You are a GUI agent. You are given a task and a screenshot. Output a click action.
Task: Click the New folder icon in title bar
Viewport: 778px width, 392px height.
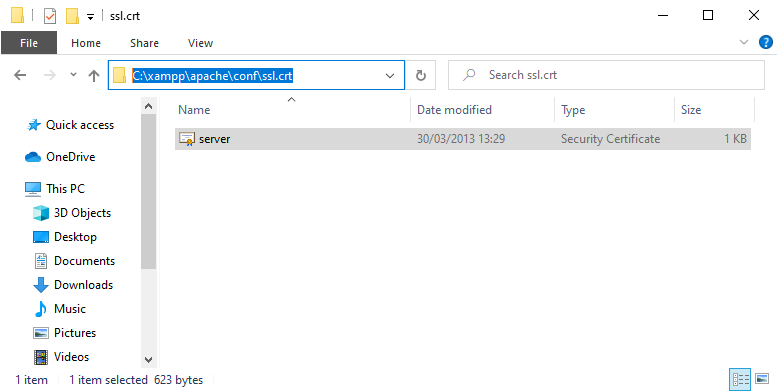72,16
